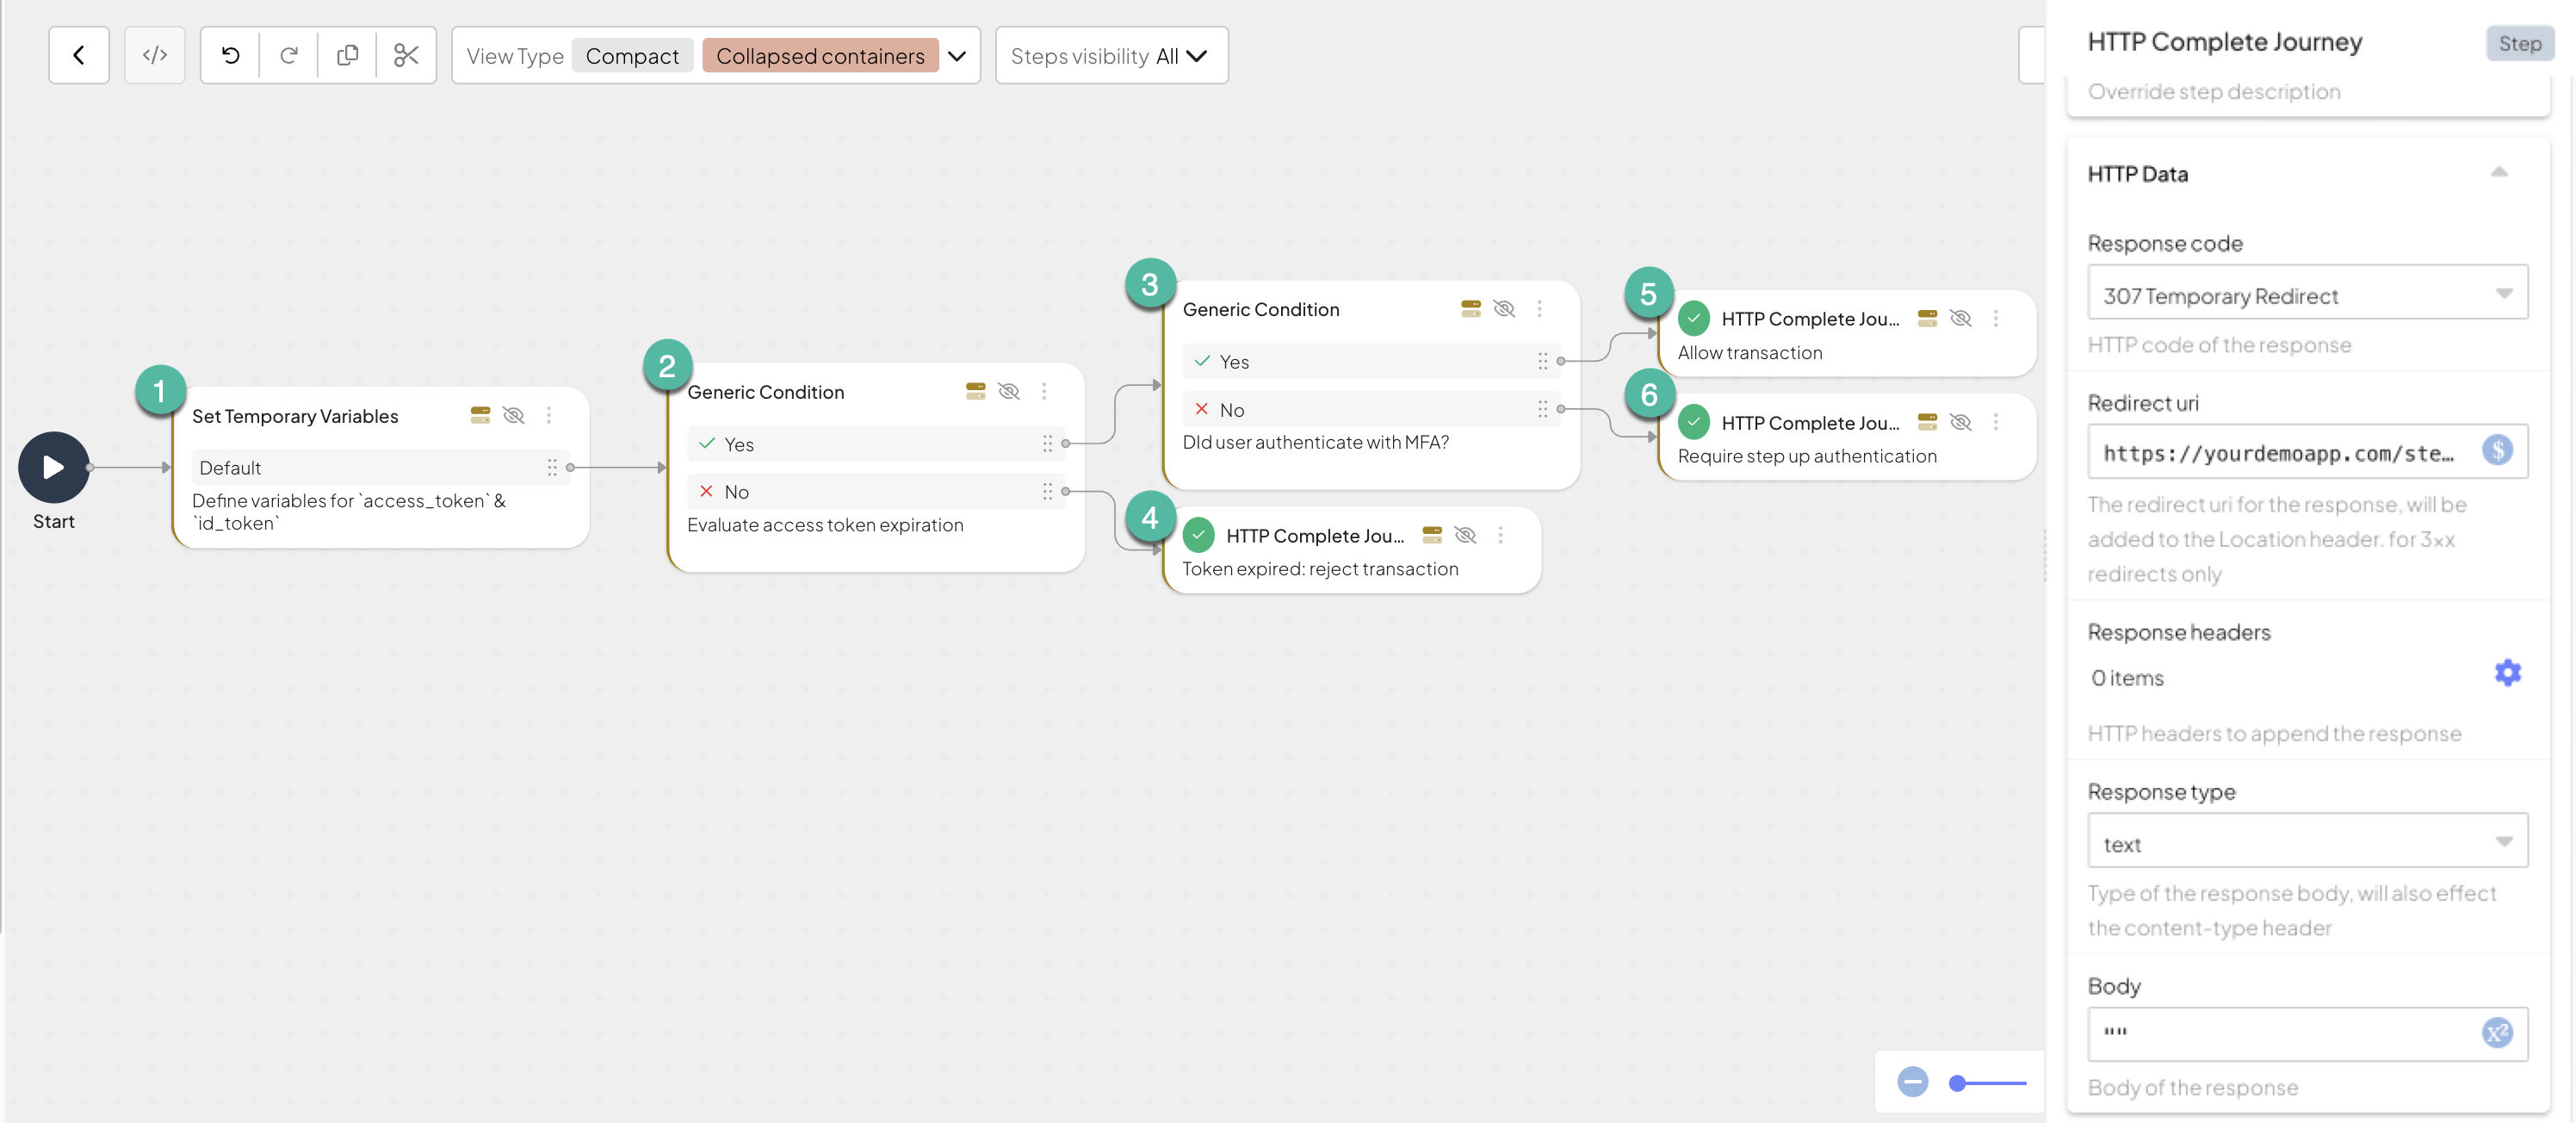Select the Compact view type
Viewport: 2576px width, 1123px height.
pyautogui.click(x=632, y=56)
